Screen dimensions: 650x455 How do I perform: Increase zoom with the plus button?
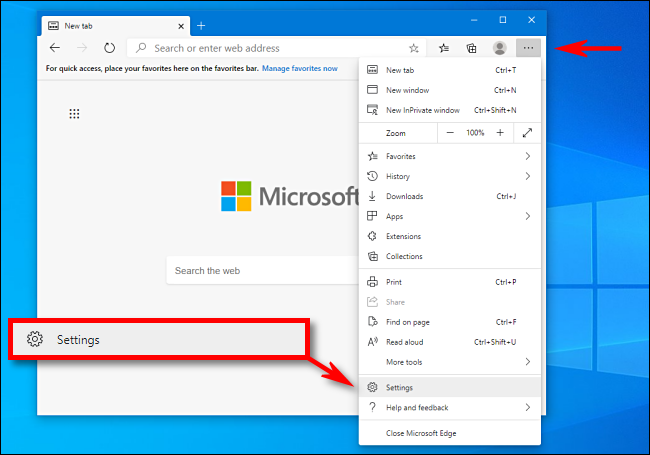[500, 133]
